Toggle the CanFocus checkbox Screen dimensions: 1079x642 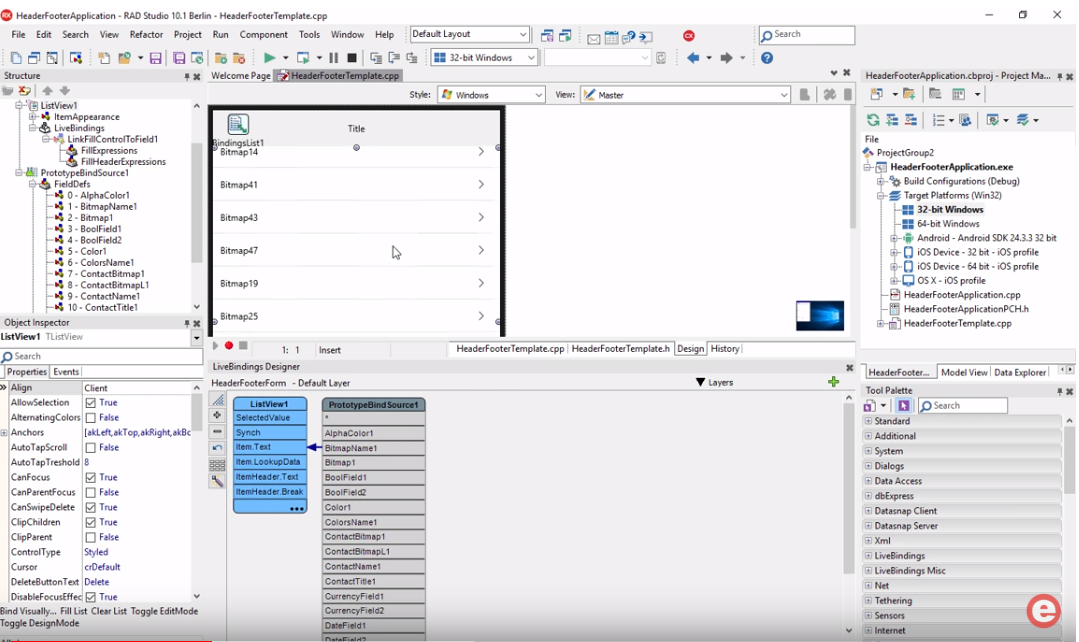[x=90, y=478]
